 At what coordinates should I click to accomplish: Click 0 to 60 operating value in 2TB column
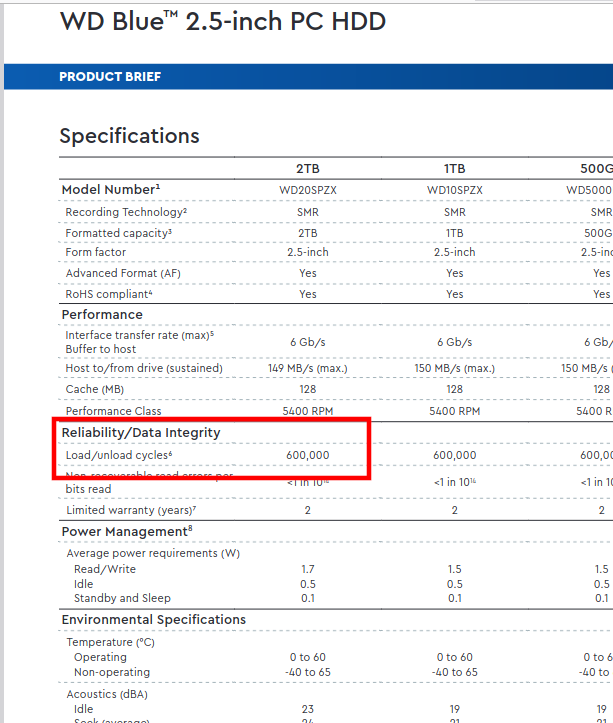click(x=308, y=657)
